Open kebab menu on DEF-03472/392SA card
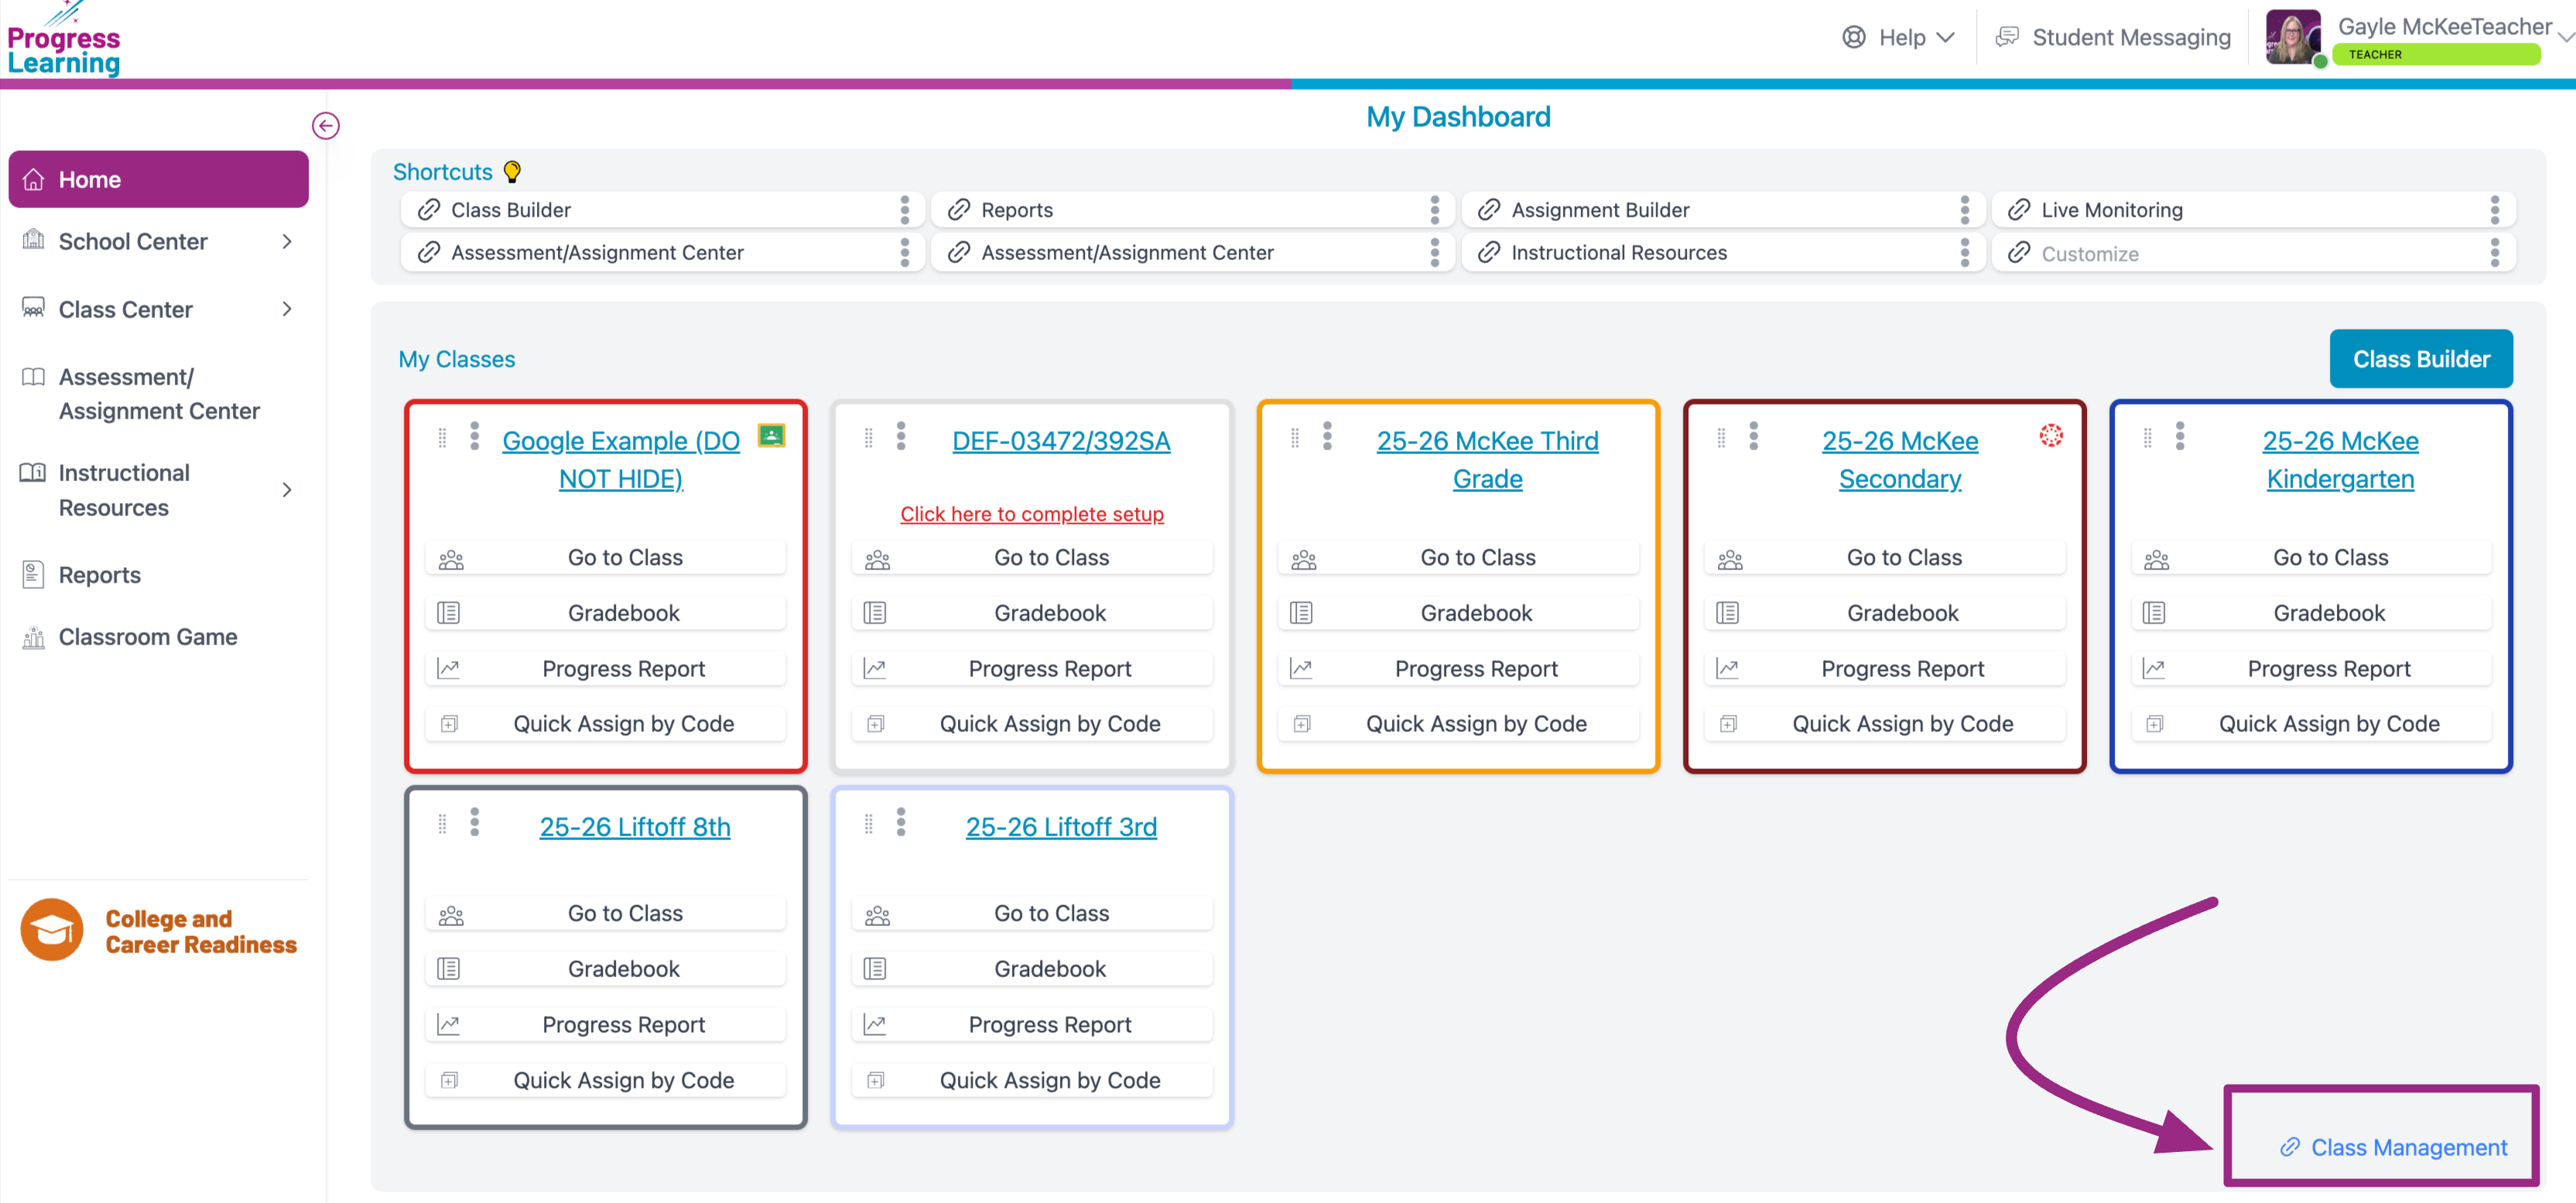 900,436
